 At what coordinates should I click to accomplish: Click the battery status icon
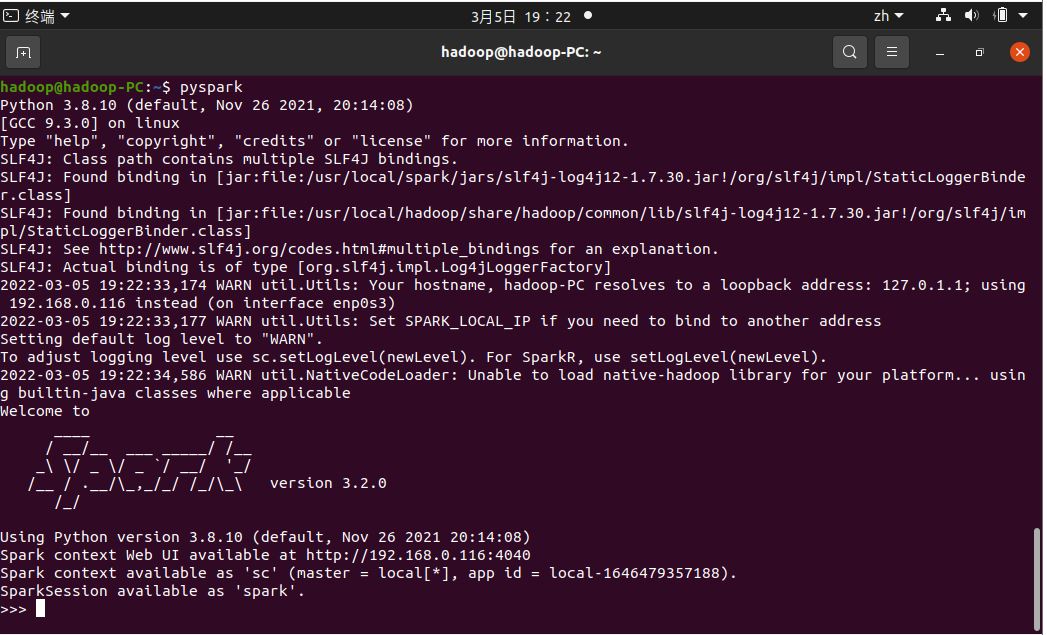click(1003, 15)
